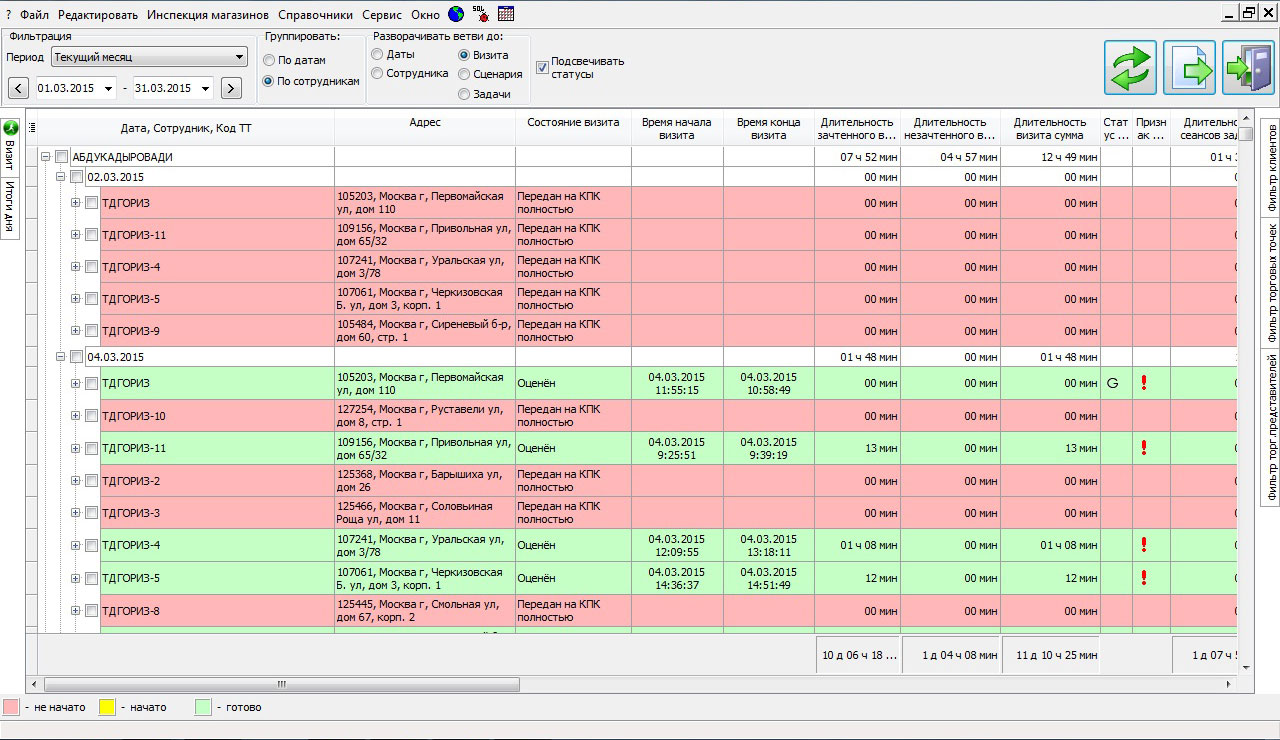Go to next period arrow button
The image size is (1280, 740).
(231, 88)
